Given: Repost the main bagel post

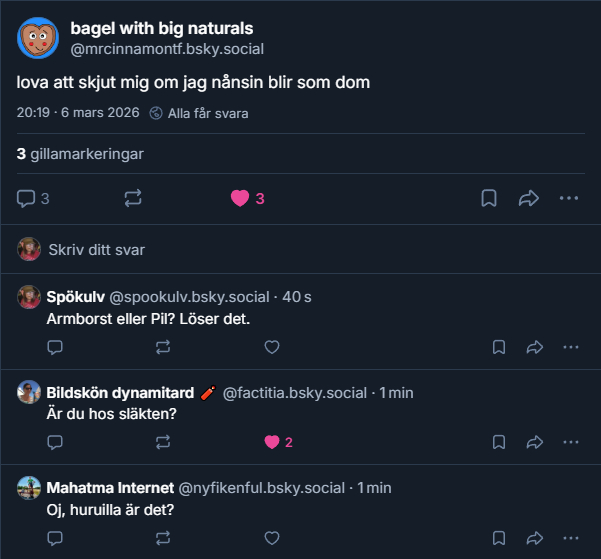Looking at the screenshot, I should 133,198.
